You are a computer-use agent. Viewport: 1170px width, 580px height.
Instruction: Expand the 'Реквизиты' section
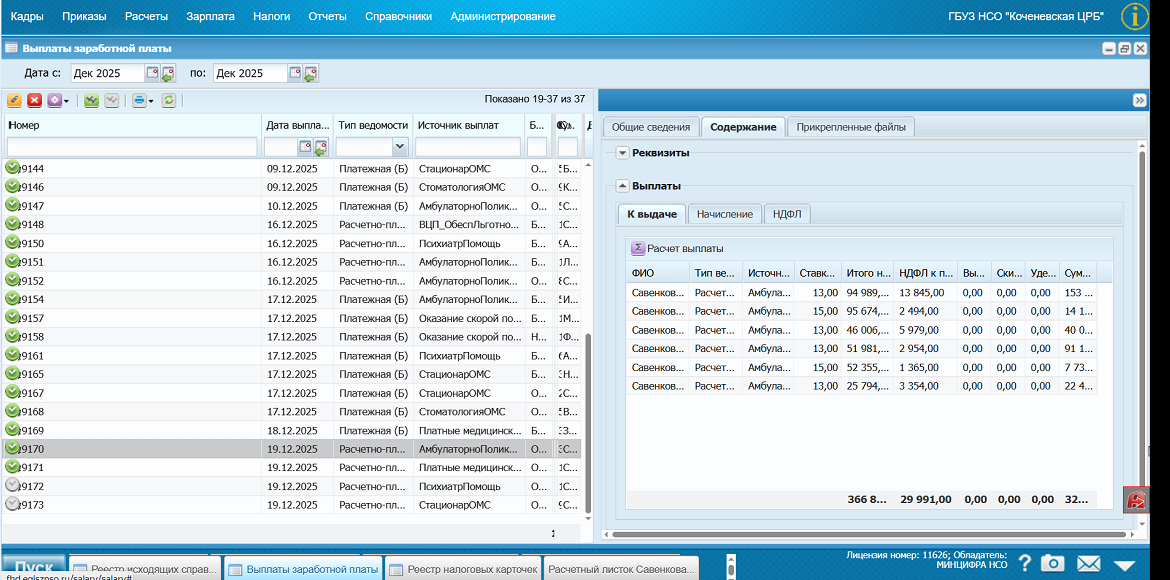[622, 153]
